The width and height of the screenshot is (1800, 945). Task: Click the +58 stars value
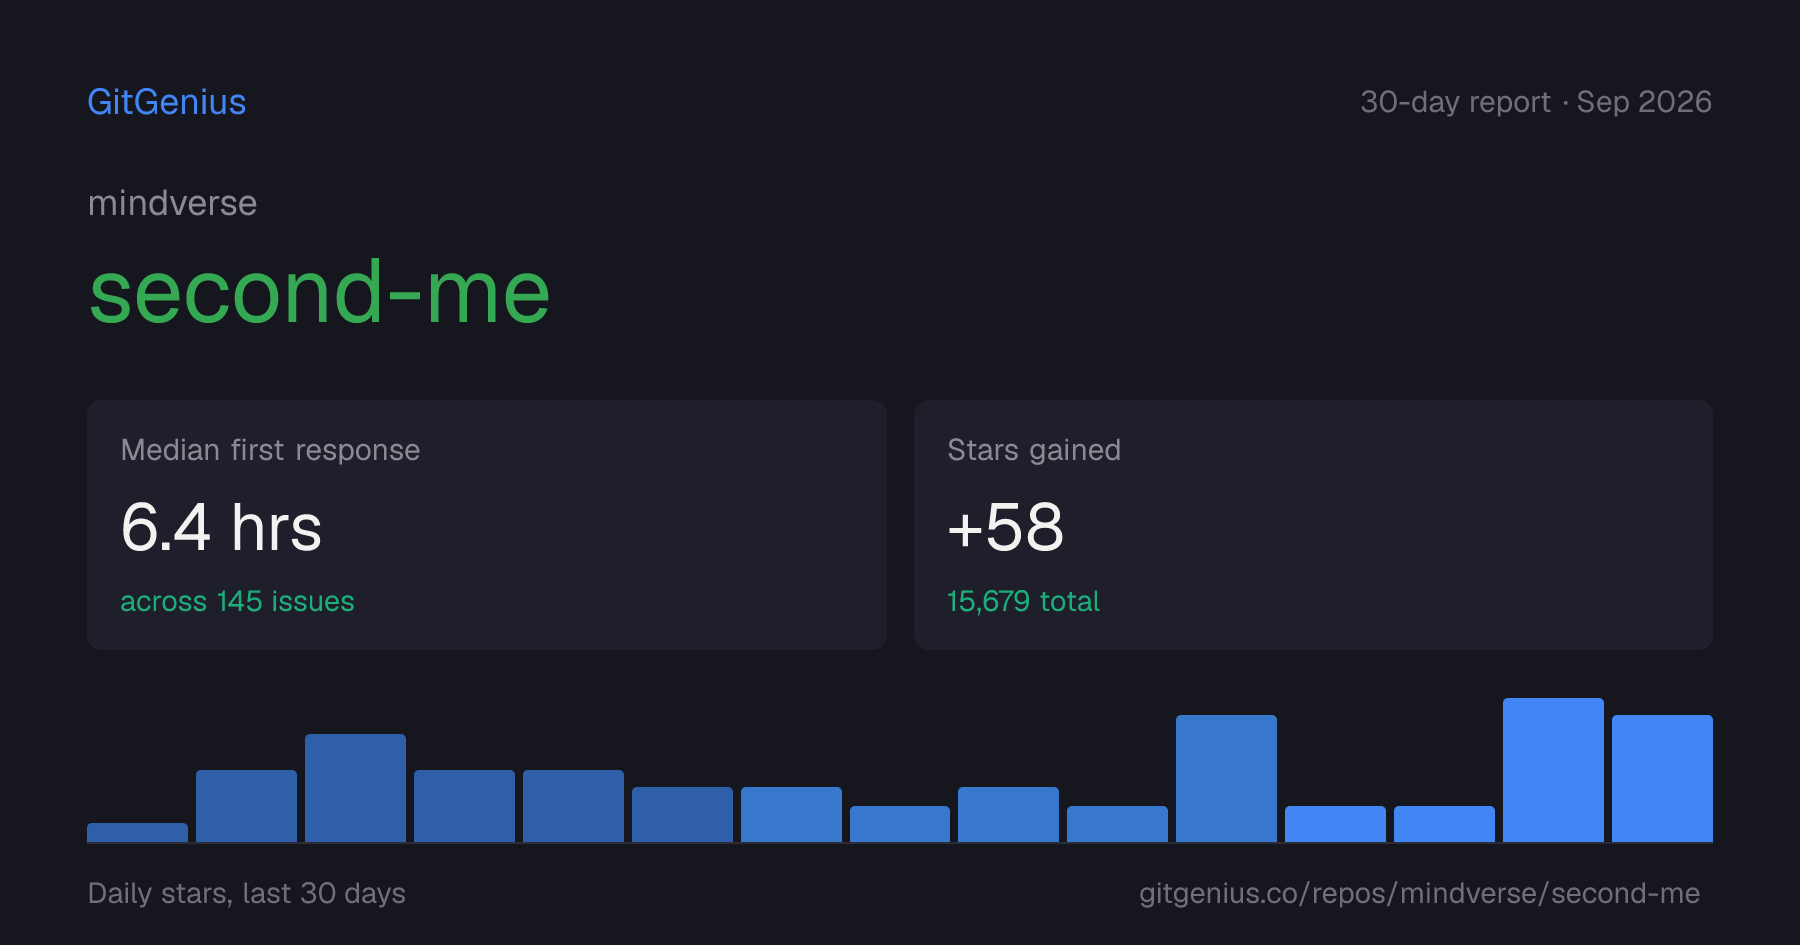point(1006,527)
